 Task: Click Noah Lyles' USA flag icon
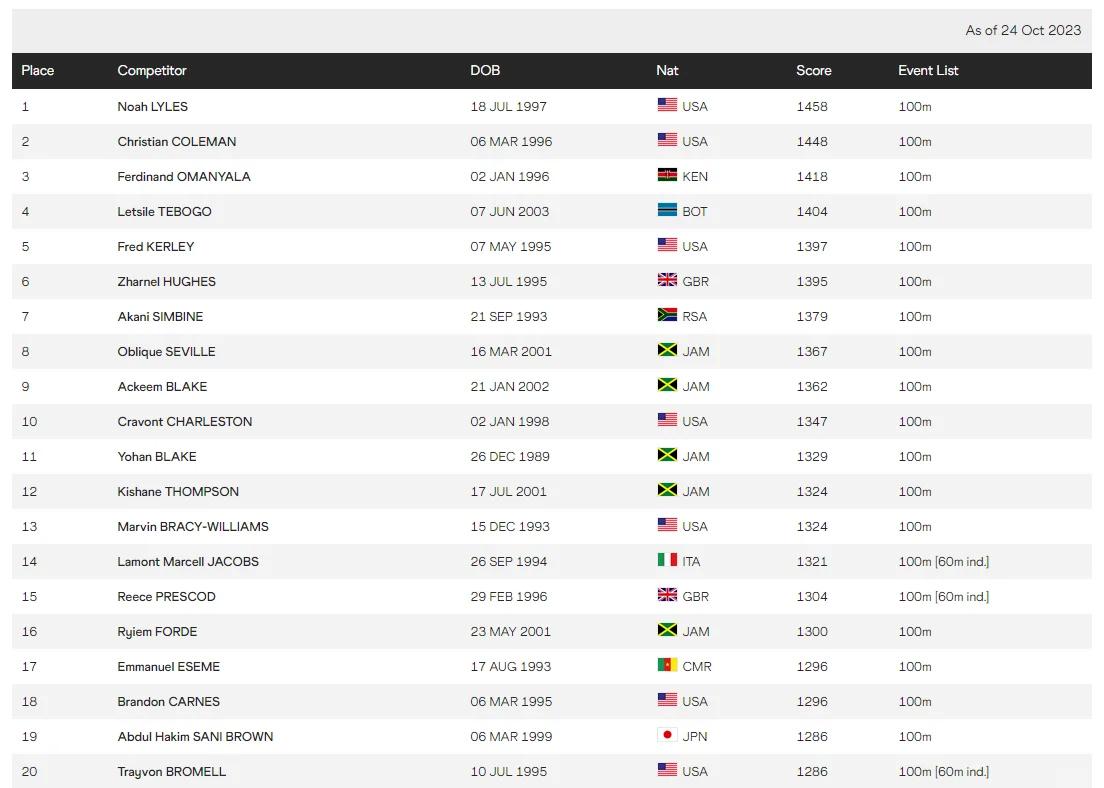click(x=667, y=105)
